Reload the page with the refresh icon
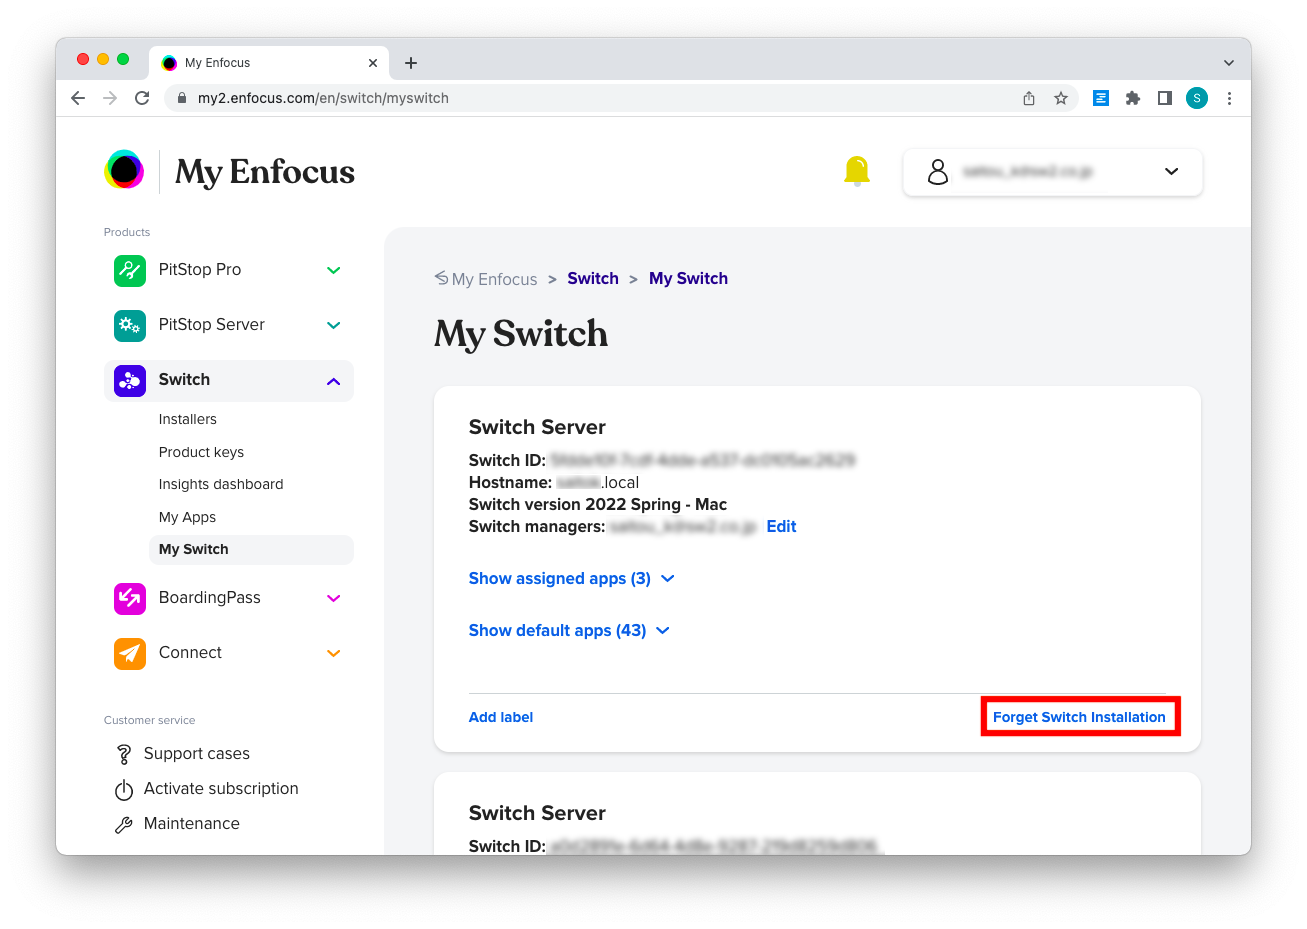 tap(142, 98)
